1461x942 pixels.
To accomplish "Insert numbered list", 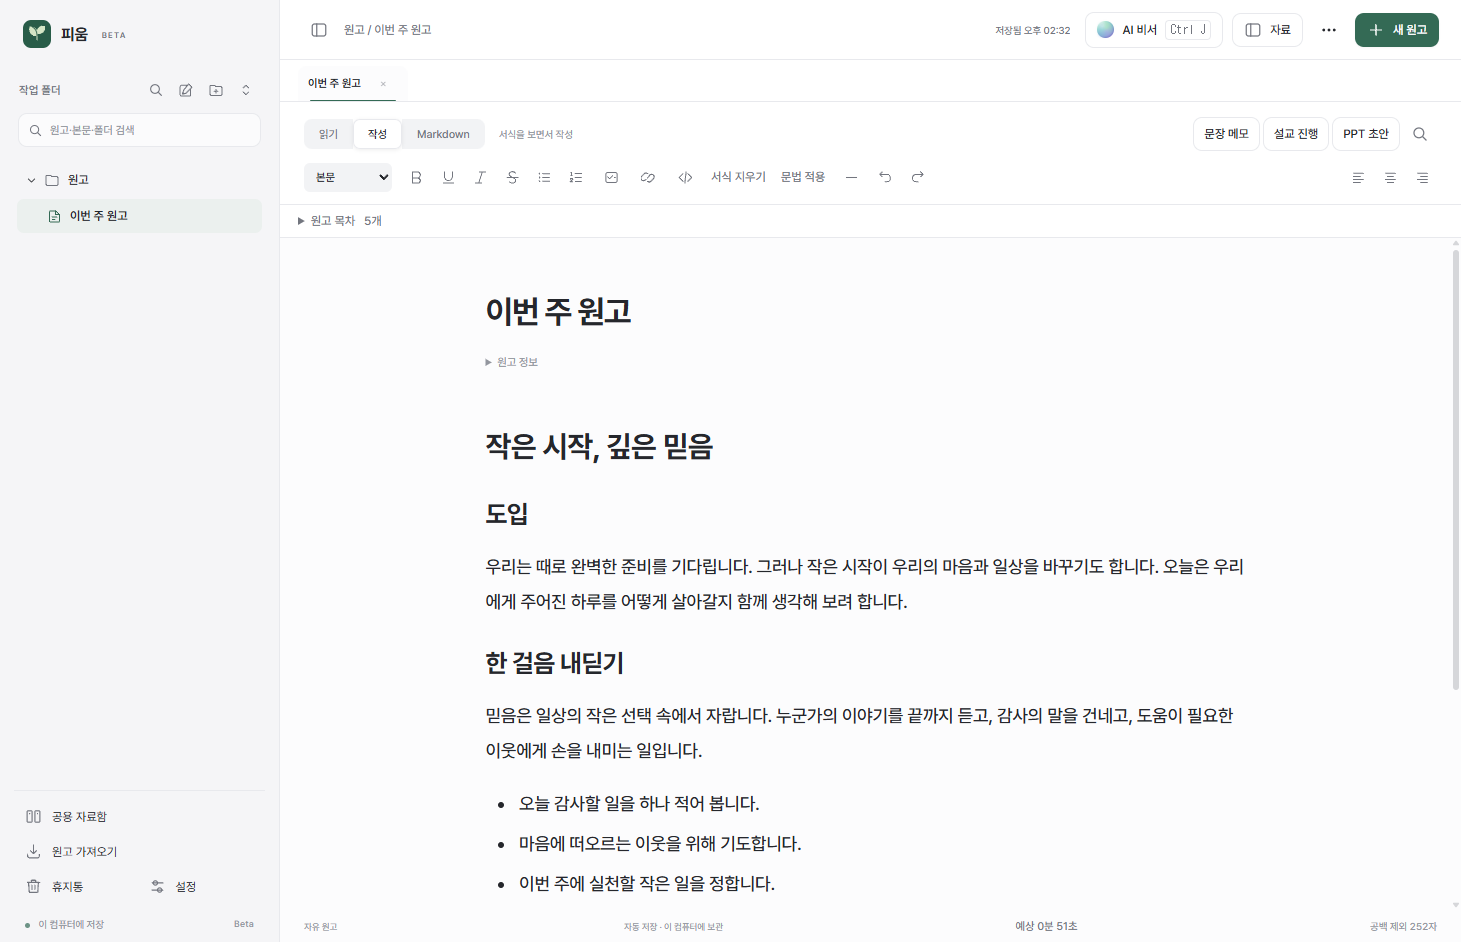I will (576, 177).
